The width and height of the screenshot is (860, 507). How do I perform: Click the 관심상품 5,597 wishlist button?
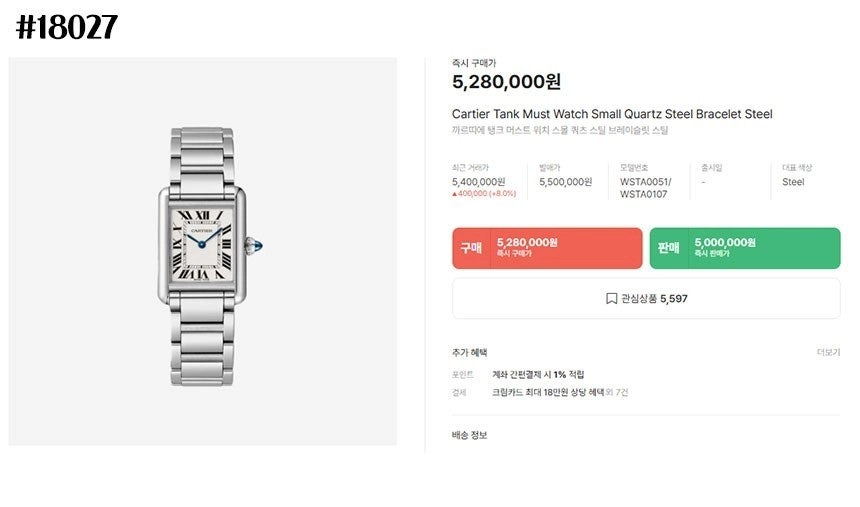(646, 298)
